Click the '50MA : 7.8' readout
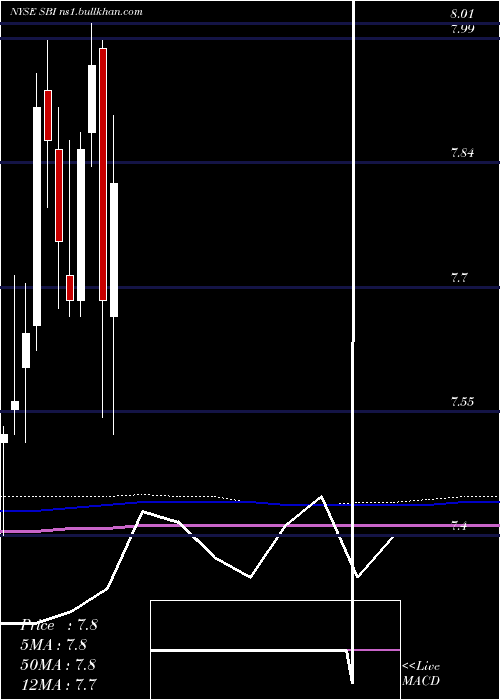This screenshot has width=500, height=700. 58,664
